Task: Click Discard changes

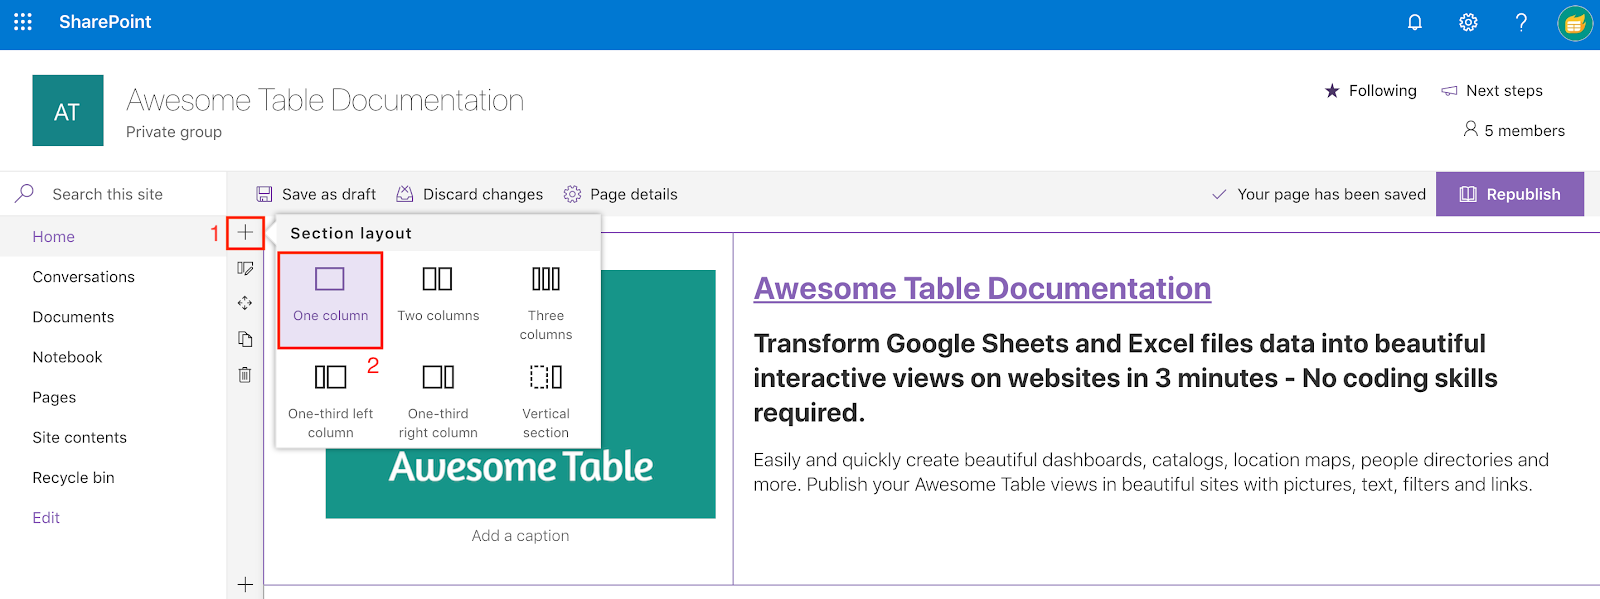Action: 470,194
